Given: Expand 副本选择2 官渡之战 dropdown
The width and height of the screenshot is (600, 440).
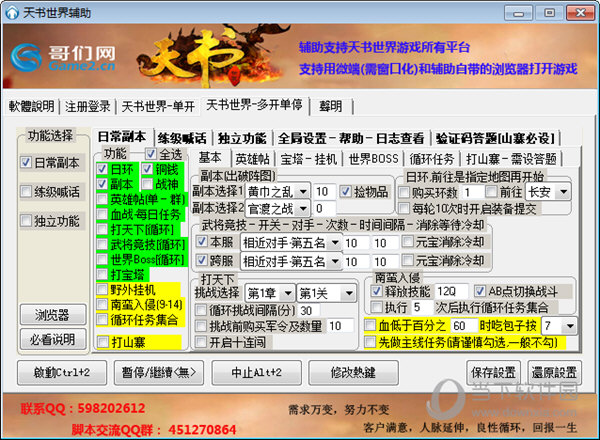Looking at the screenshot, I should click(303, 209).
